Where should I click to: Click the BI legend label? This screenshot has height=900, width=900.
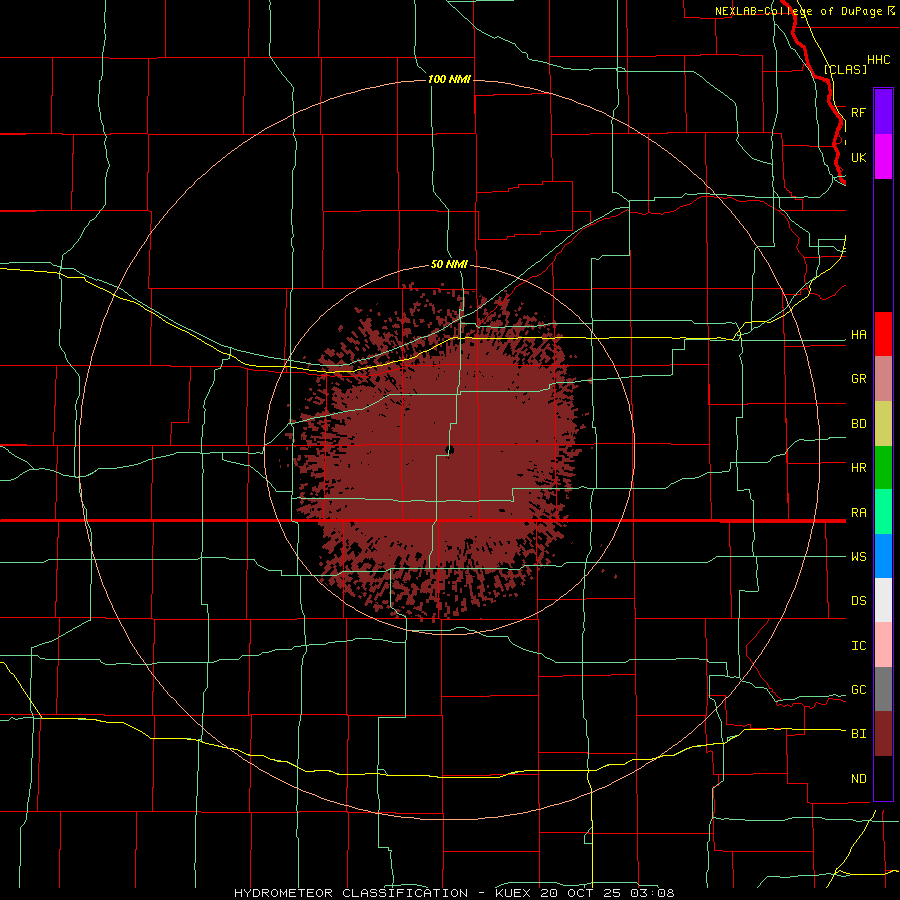[x=858, y=734]
